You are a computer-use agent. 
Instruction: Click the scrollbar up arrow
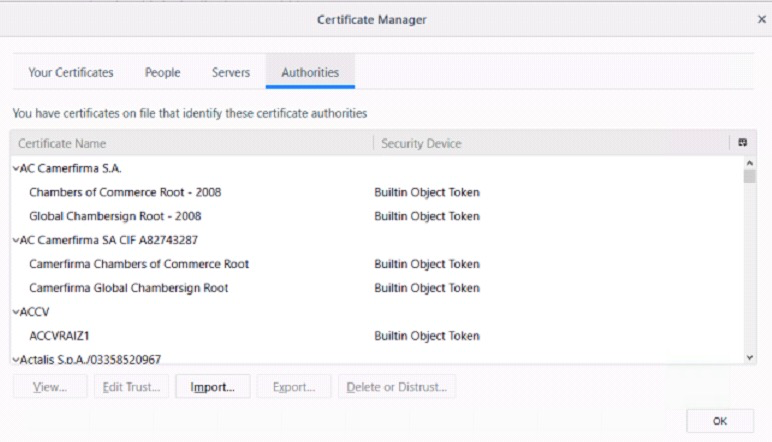750,163
